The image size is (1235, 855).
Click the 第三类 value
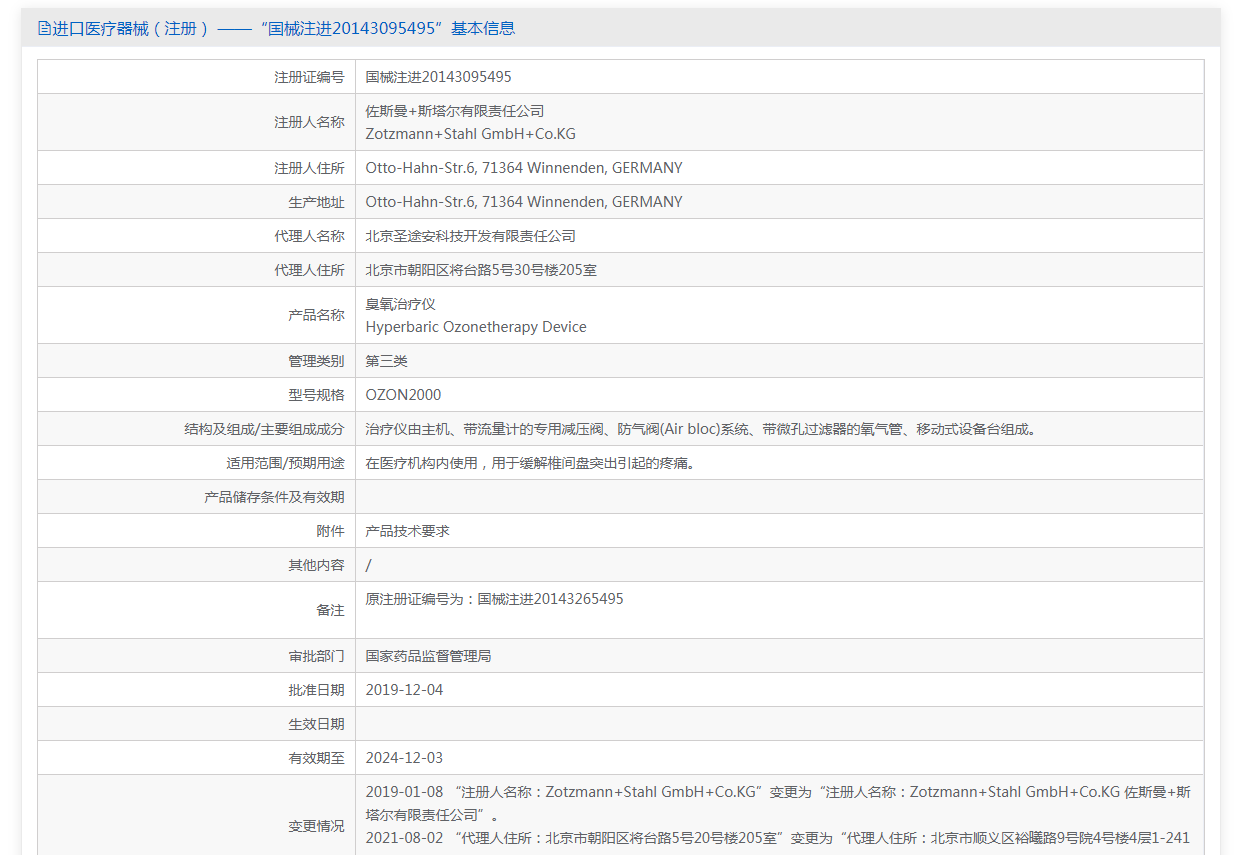coord(387,361)
